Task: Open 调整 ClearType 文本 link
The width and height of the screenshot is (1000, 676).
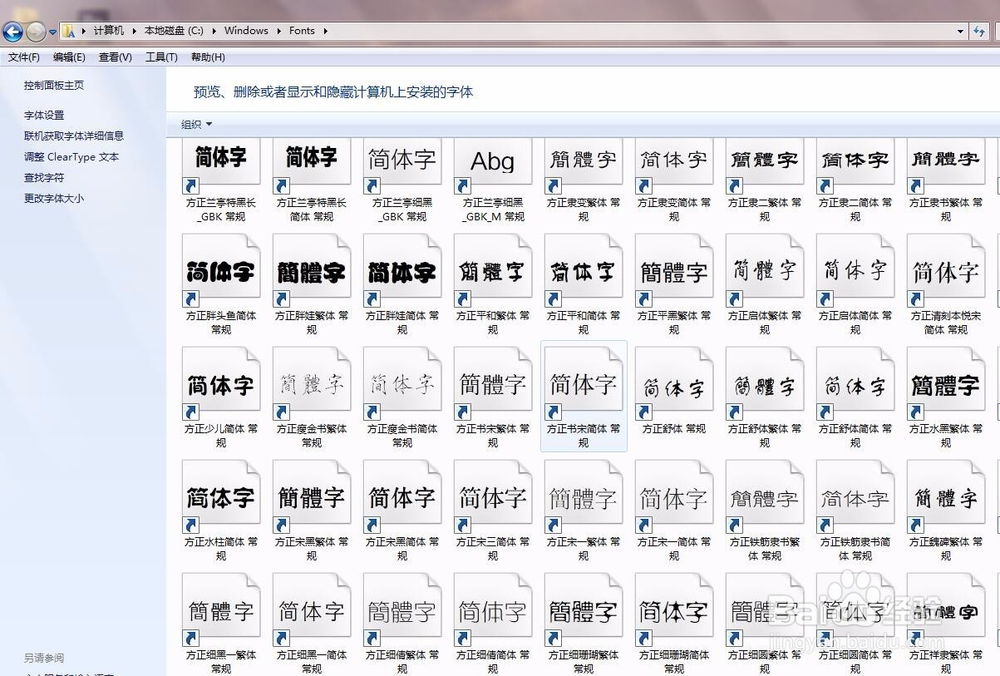Action: point(71,157)
